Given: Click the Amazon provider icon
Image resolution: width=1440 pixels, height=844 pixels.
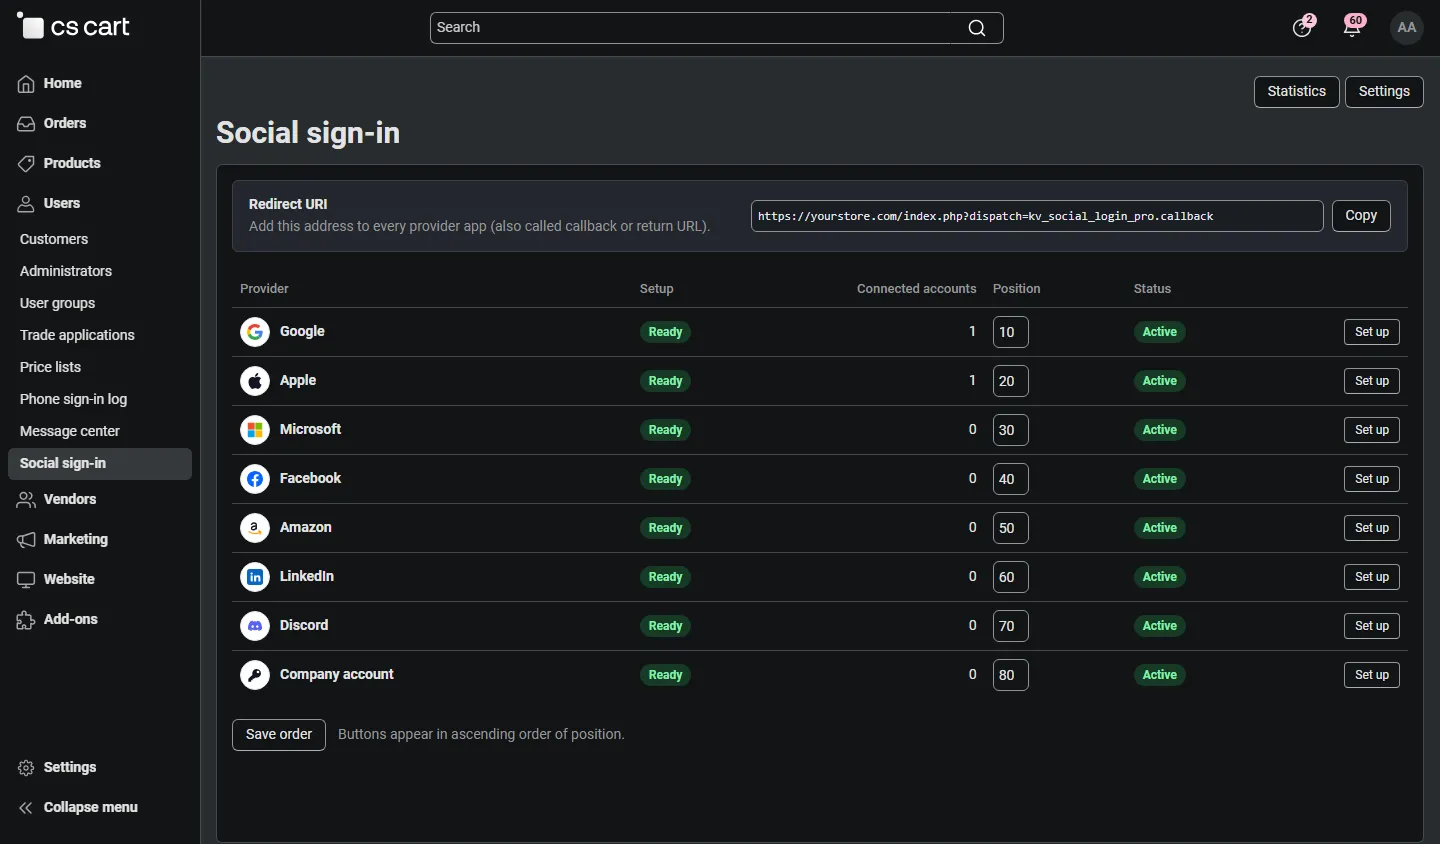Looking at the screenshot, I should (x=255, y=528).
